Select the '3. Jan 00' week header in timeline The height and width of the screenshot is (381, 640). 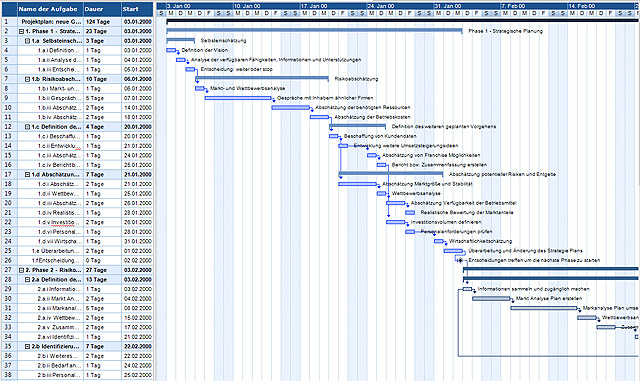click(x=200, y=6)
